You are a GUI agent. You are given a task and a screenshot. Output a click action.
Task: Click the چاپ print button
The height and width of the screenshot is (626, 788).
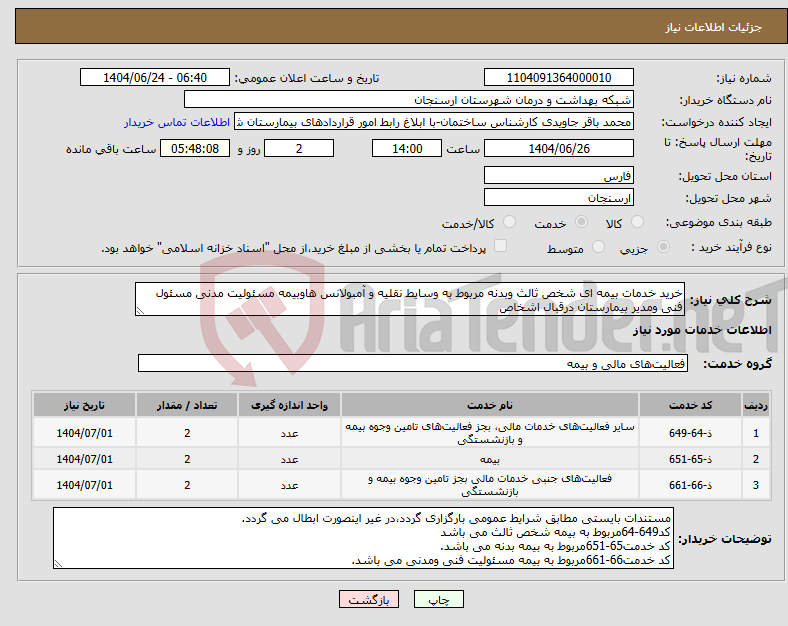pos(439,599)
